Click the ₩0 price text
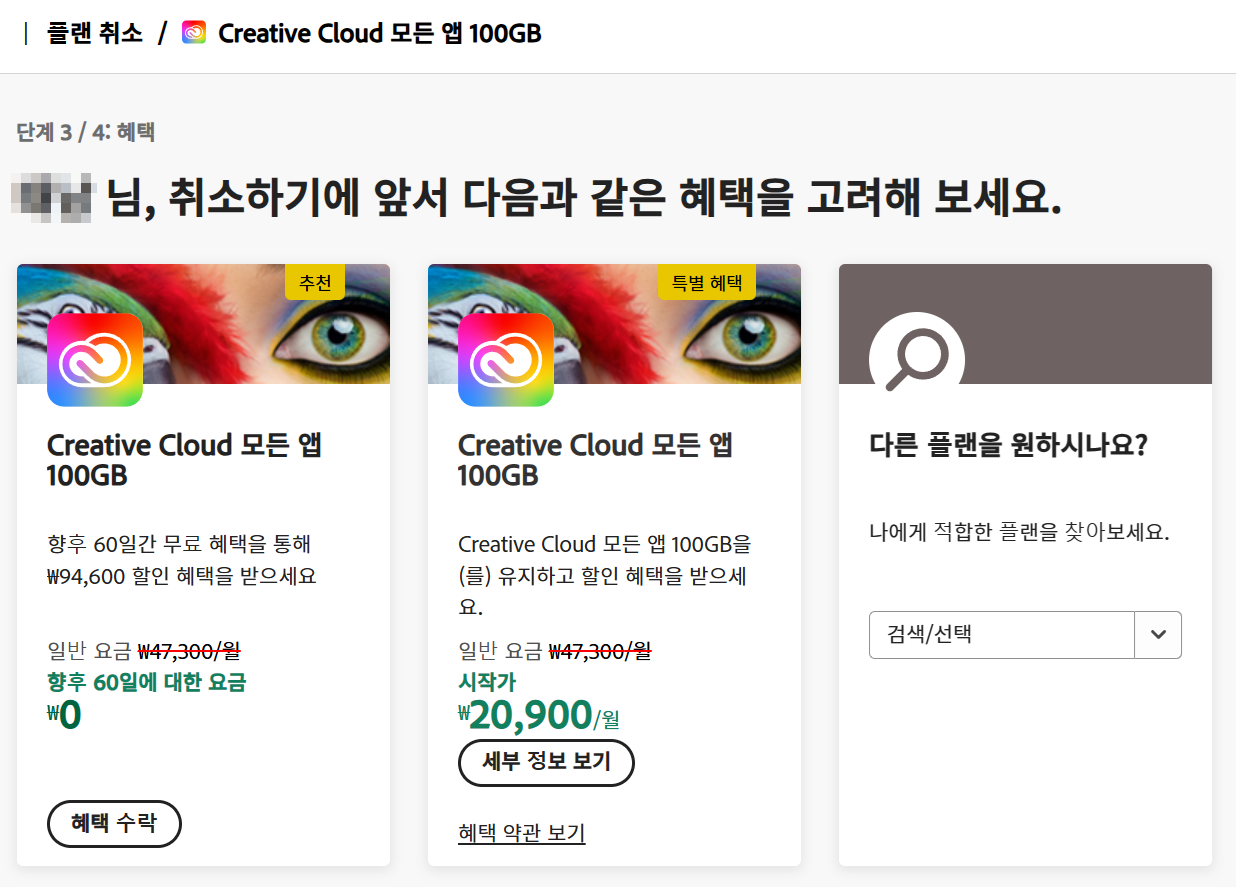Viewport: 1236px width, 887px height. coord(64,716)
